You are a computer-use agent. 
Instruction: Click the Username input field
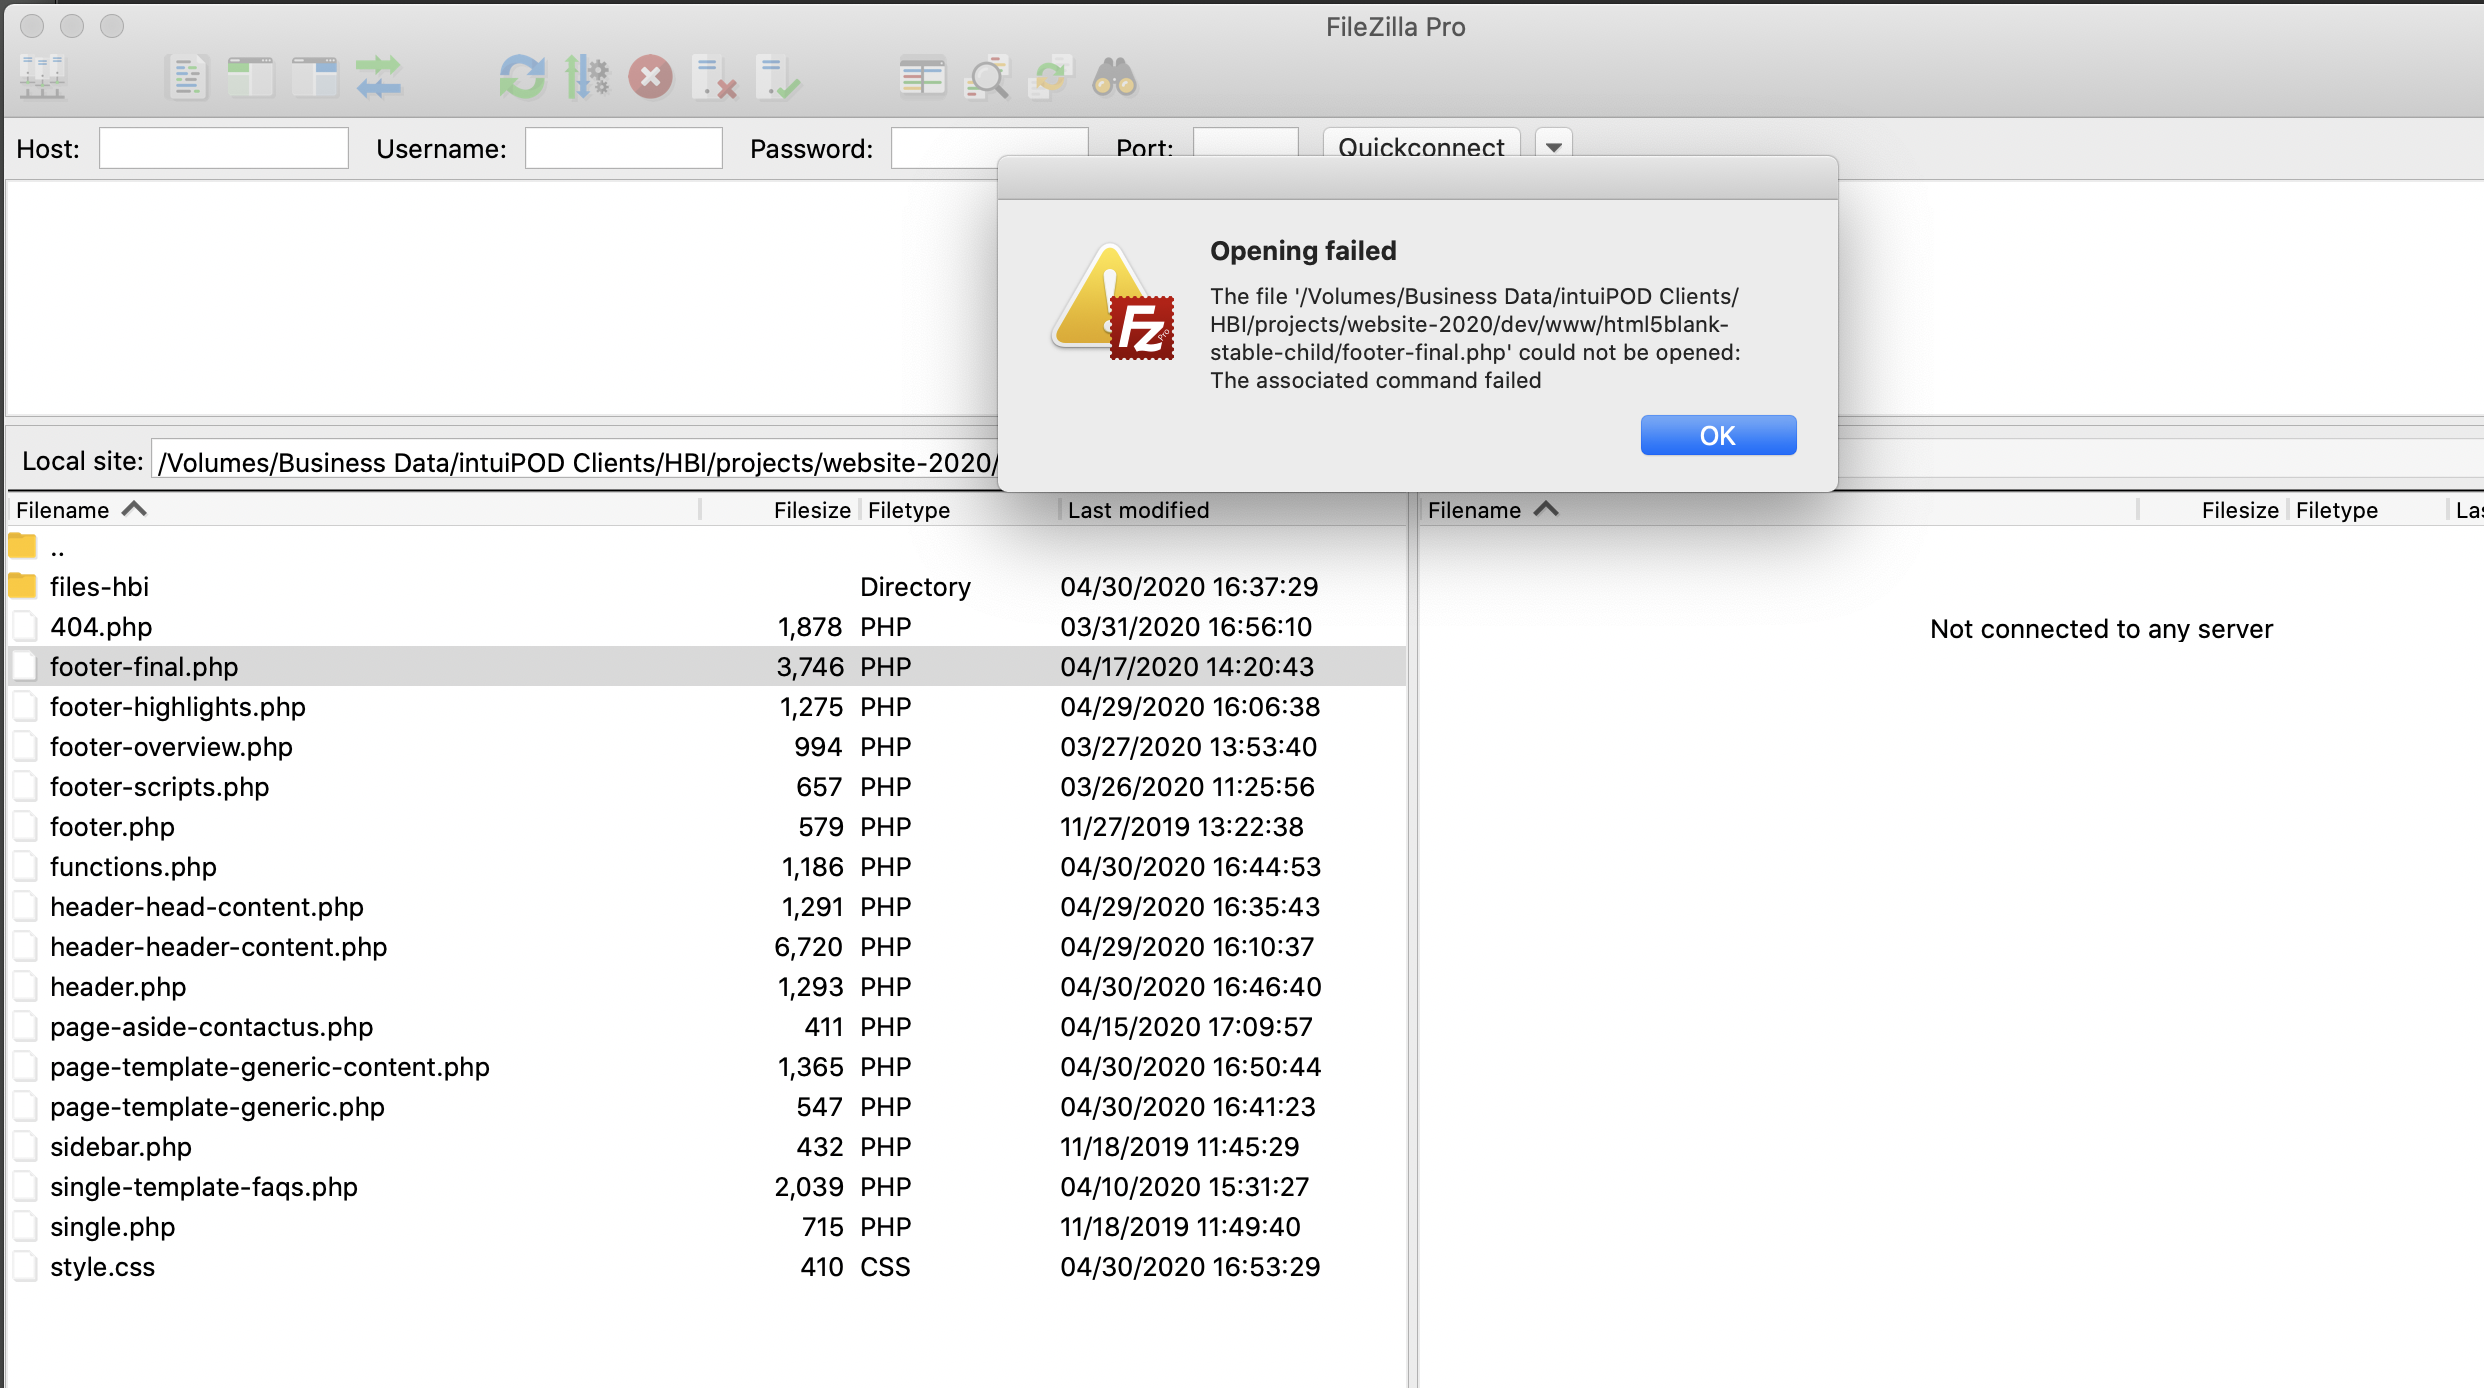coord(624,148)
